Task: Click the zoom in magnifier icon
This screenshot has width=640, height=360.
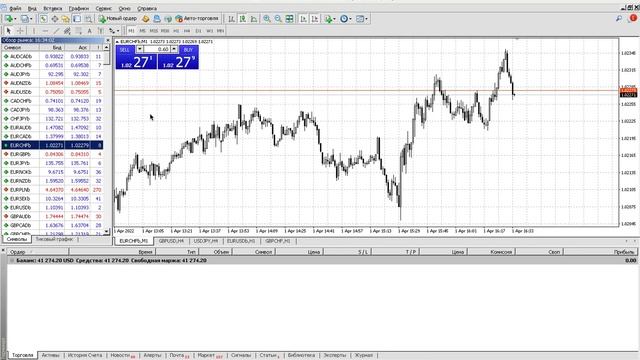Action: (267, 19)
